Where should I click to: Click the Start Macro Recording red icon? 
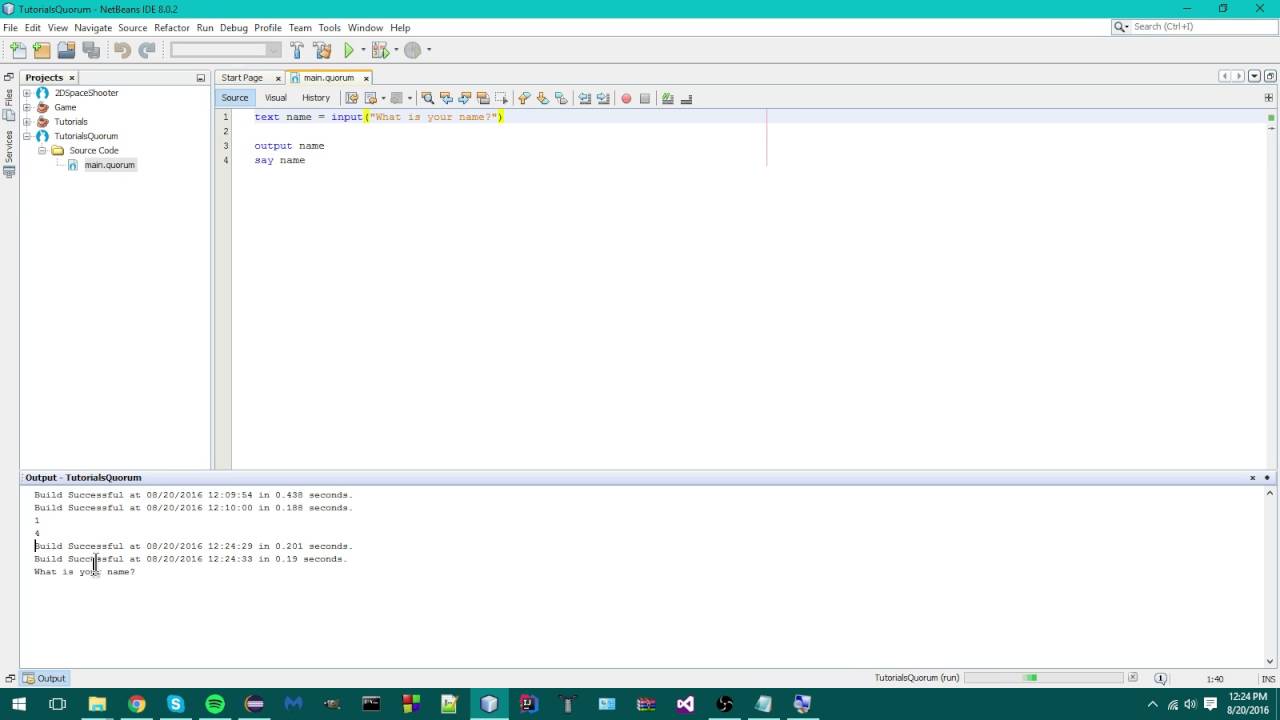tap(626, 98)
